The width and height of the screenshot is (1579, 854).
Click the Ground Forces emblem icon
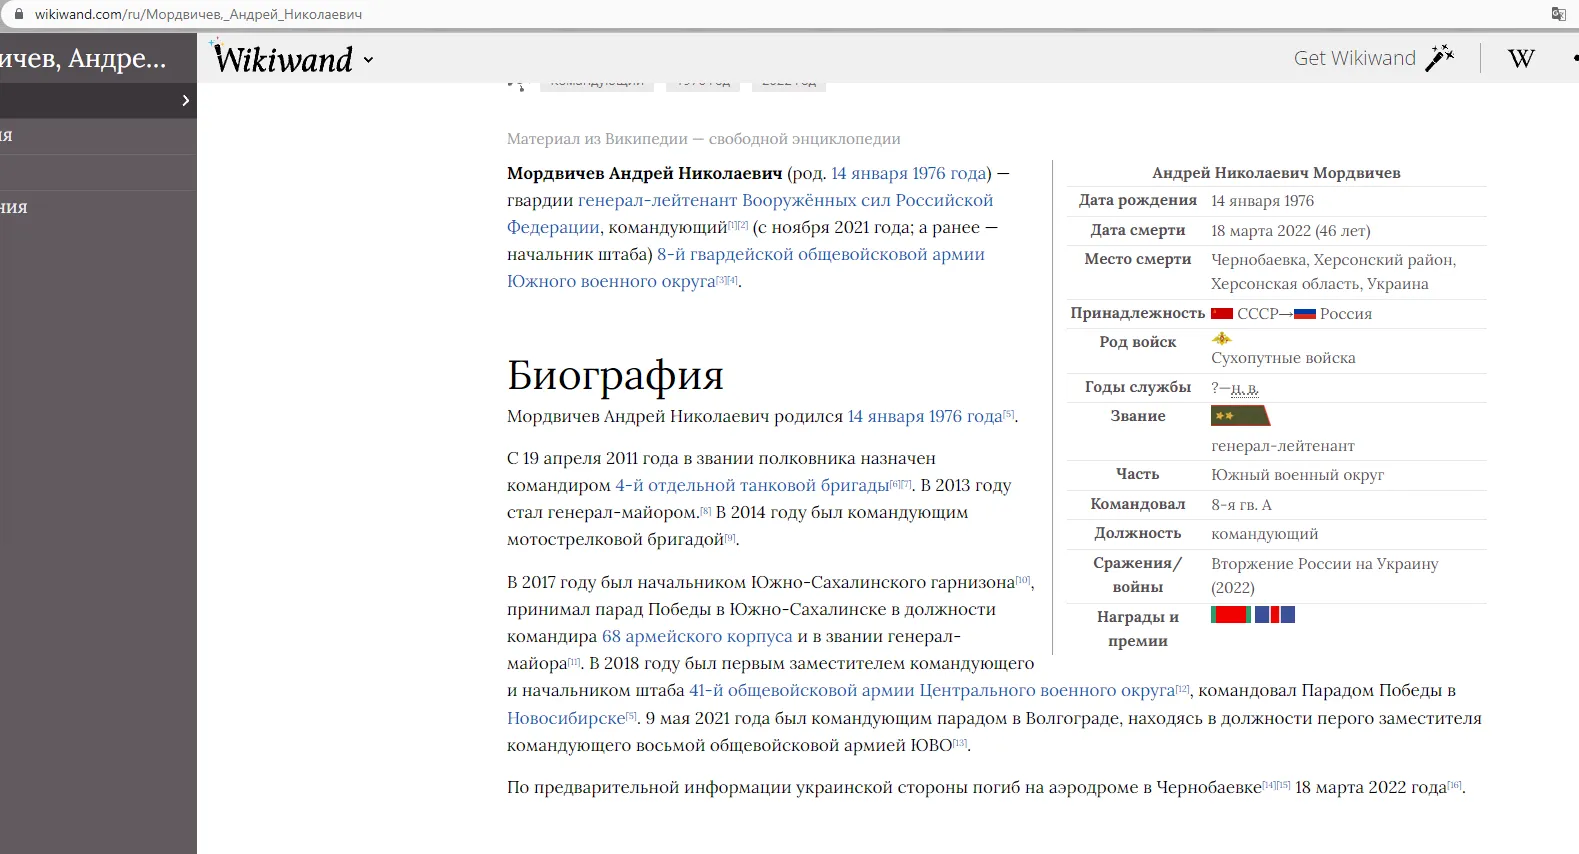click(x=1221, y=339)
